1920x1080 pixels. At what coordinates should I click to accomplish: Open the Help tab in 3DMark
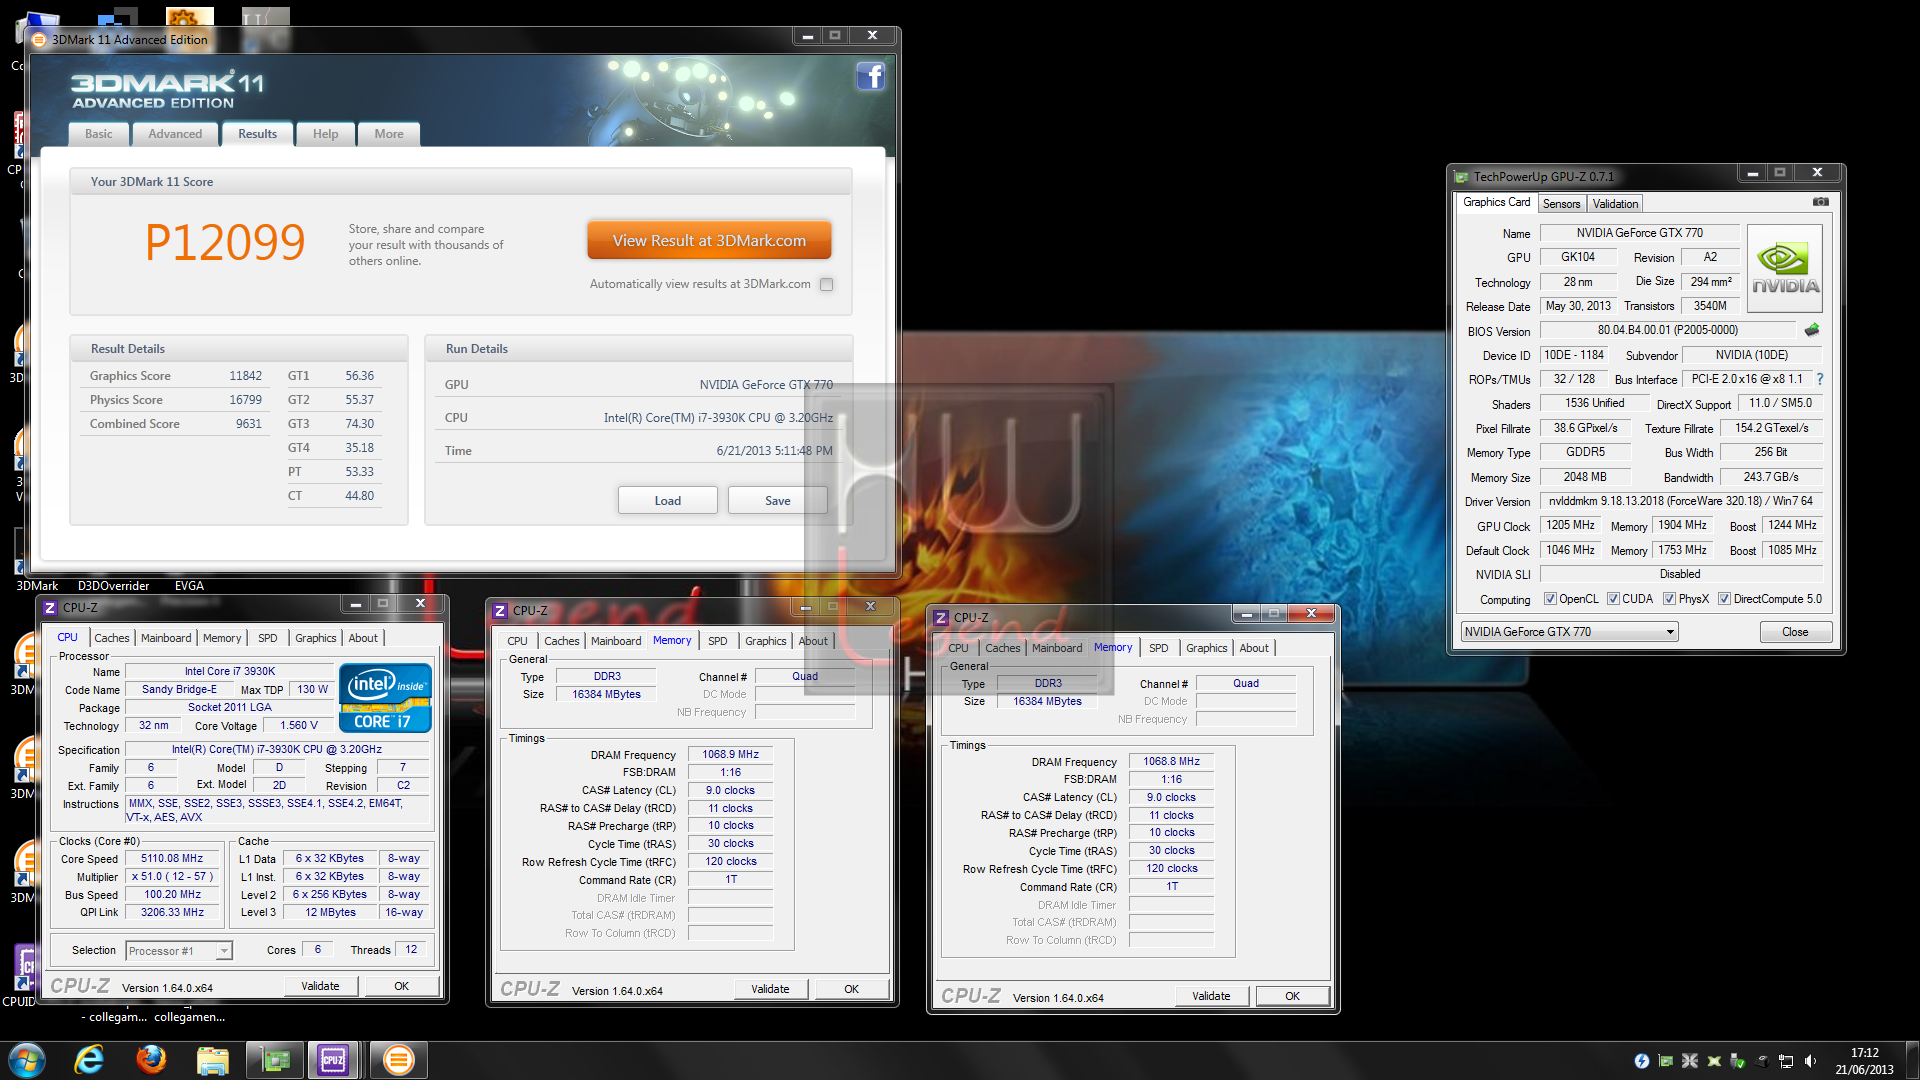(x=325, y=134)
